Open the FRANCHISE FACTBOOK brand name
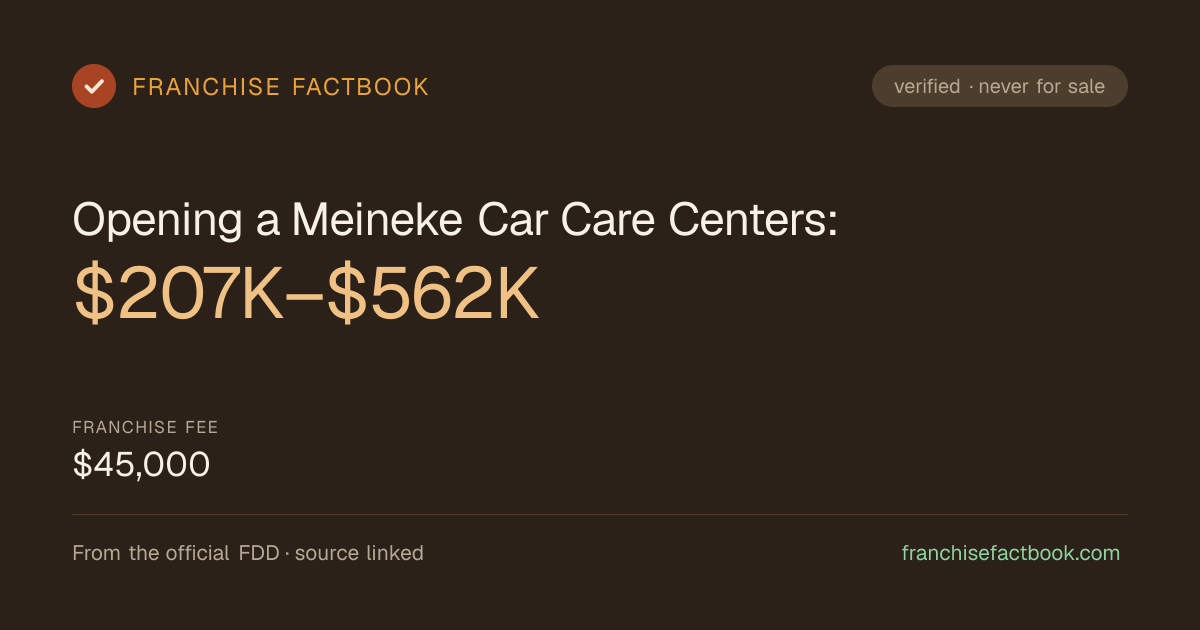 [281, 87]
